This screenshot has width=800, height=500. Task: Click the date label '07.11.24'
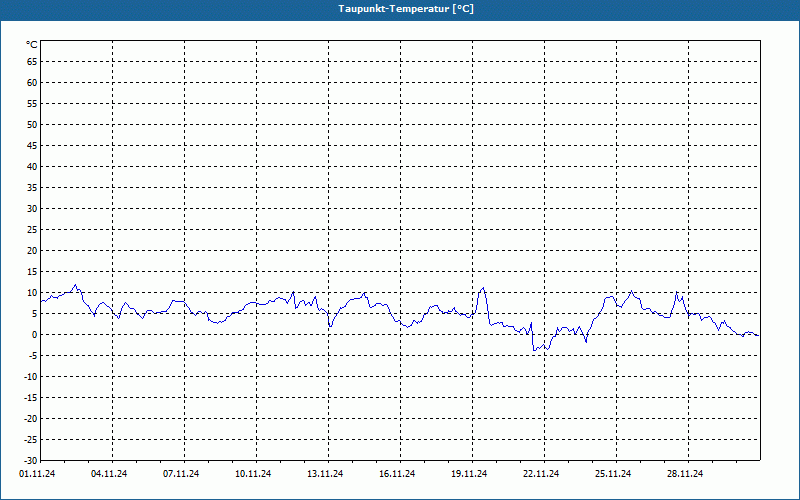[181, 474]
